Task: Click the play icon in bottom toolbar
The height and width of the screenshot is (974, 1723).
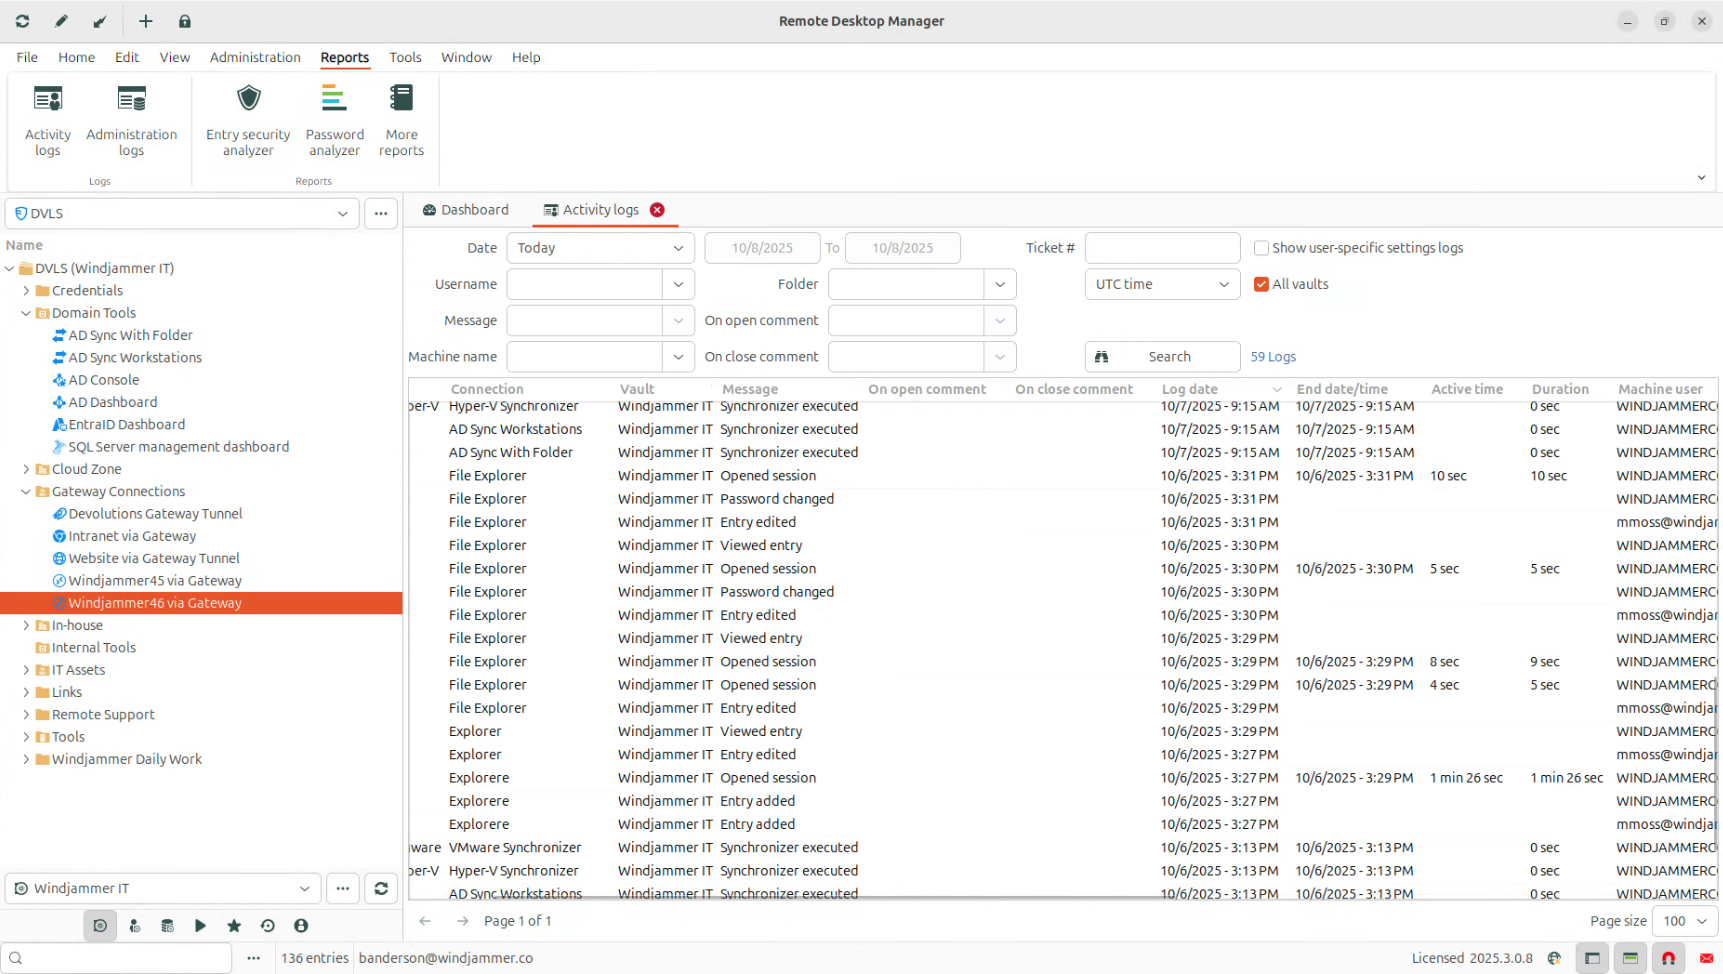Action: (x=200, y=926)
